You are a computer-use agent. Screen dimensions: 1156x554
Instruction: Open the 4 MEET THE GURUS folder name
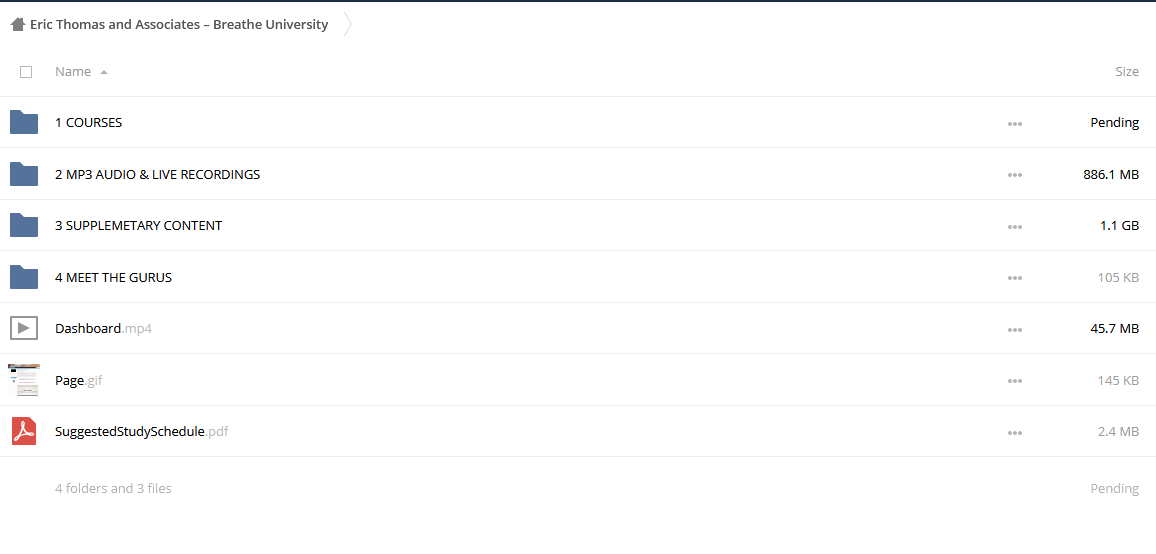coord(114,277)
